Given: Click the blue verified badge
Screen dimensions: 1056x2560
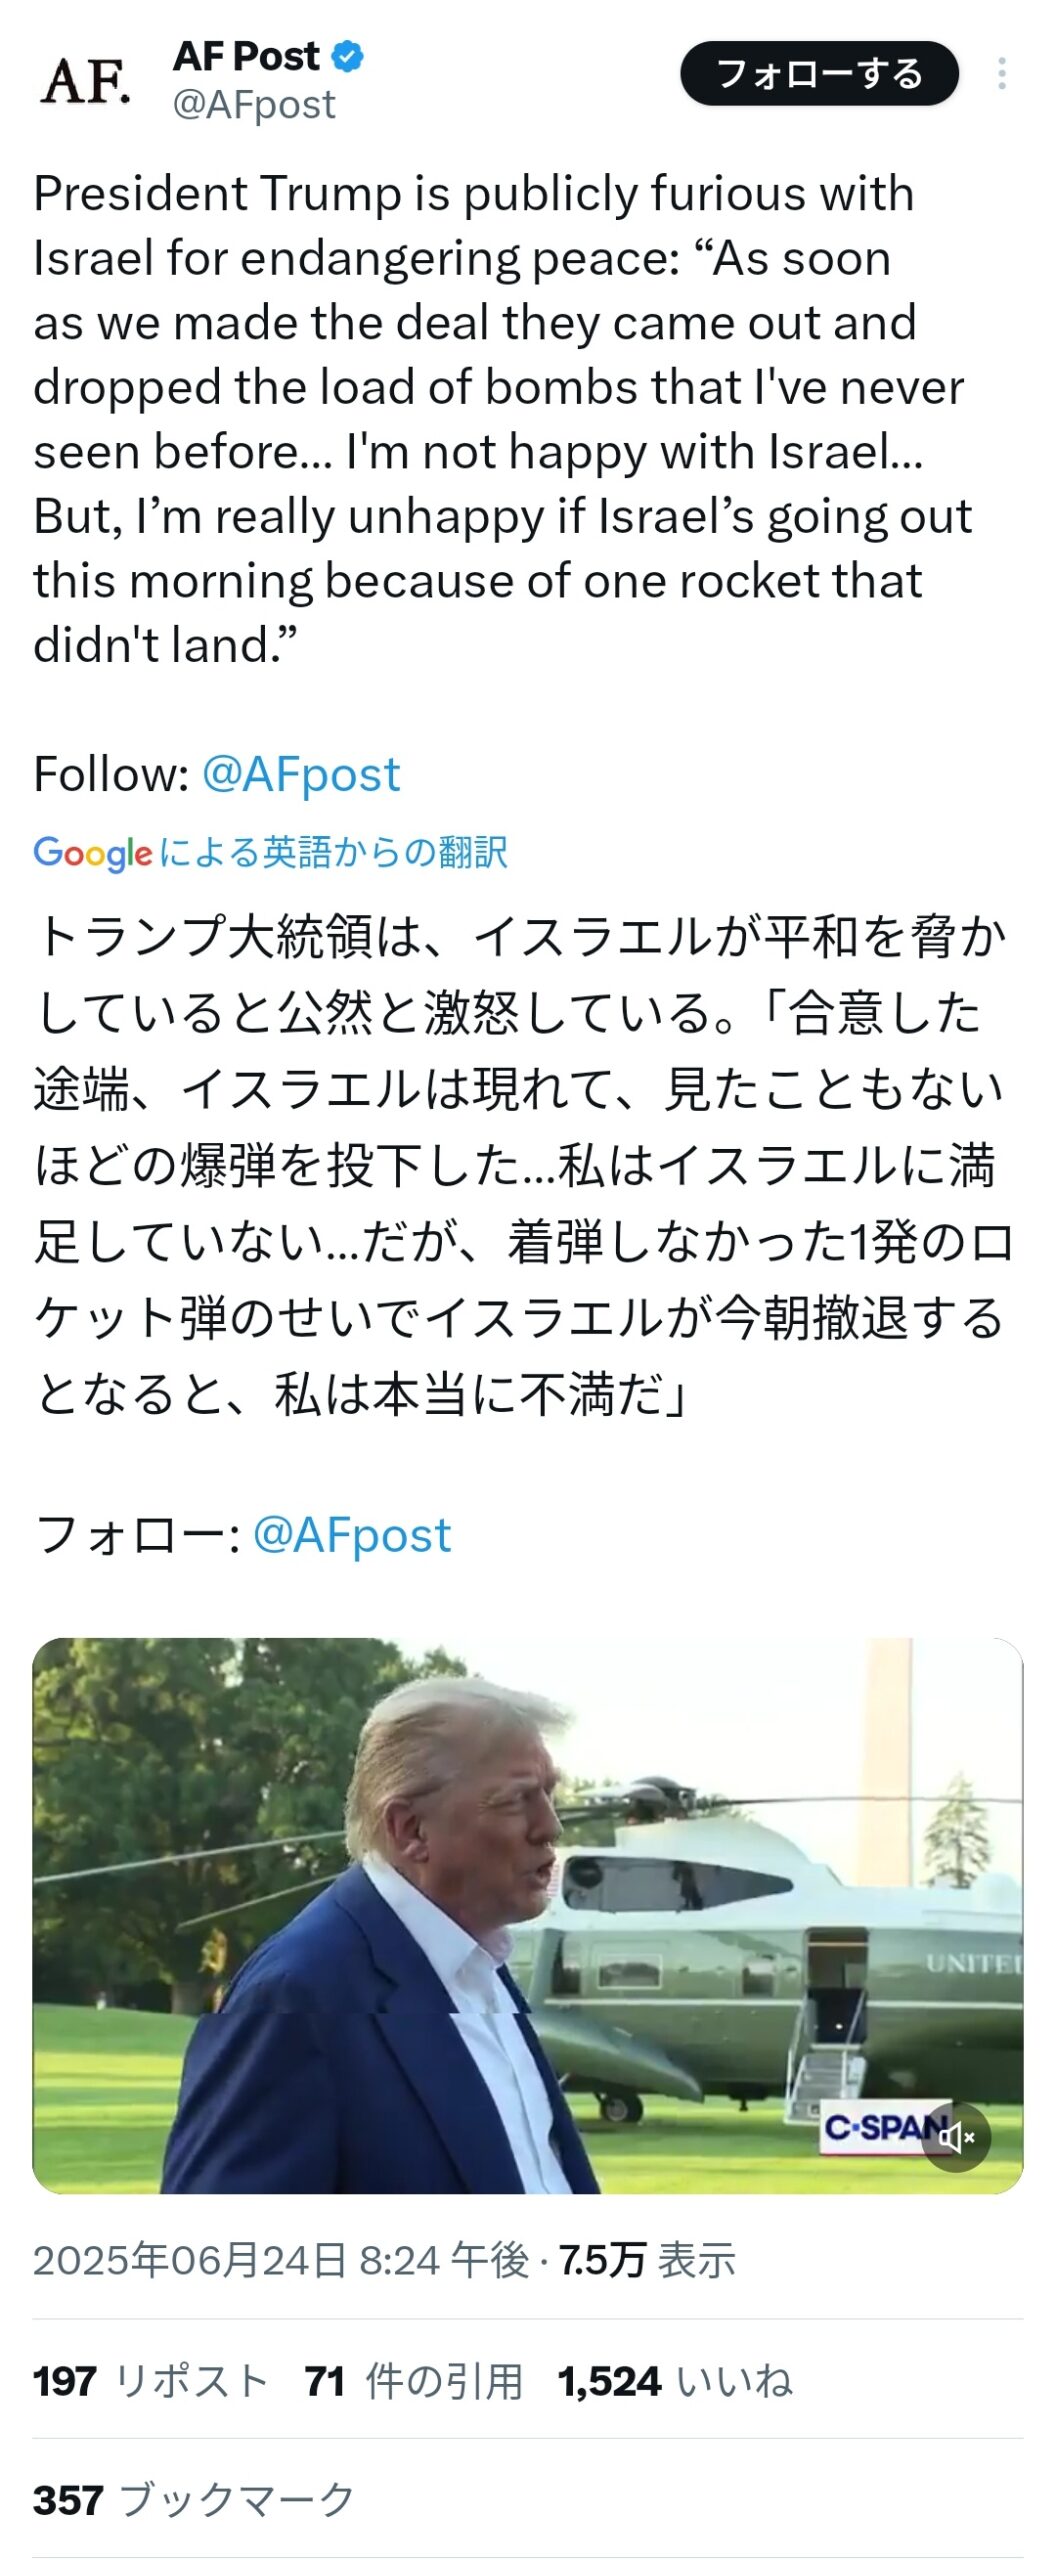Looking at the screenshot, I should 347,57.
